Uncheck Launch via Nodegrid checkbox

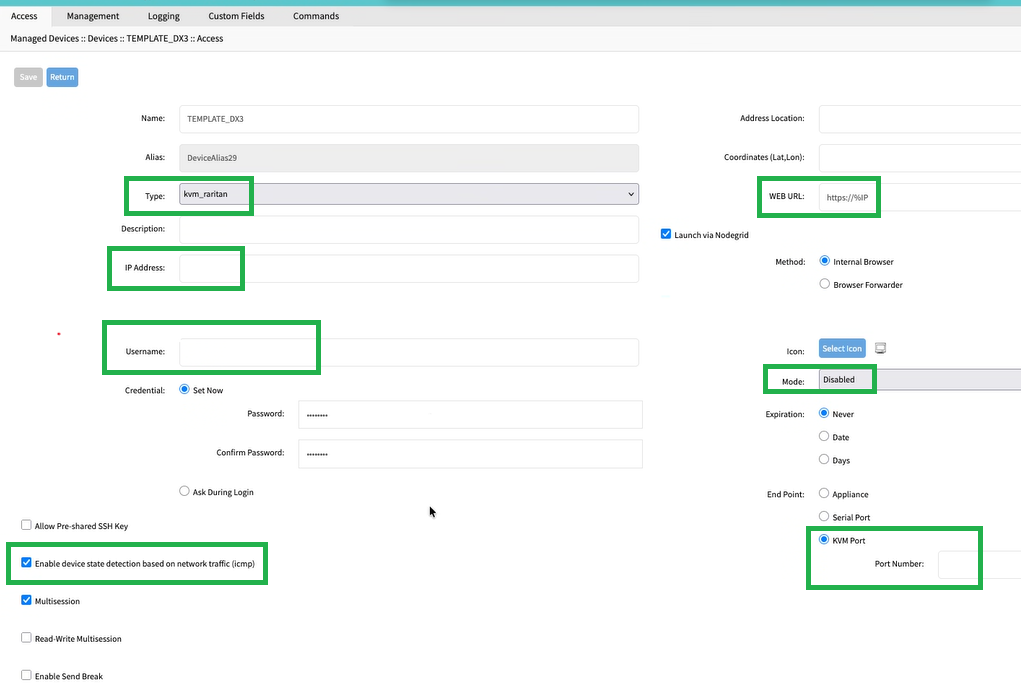pyautogui.click(x=666, y=234)
